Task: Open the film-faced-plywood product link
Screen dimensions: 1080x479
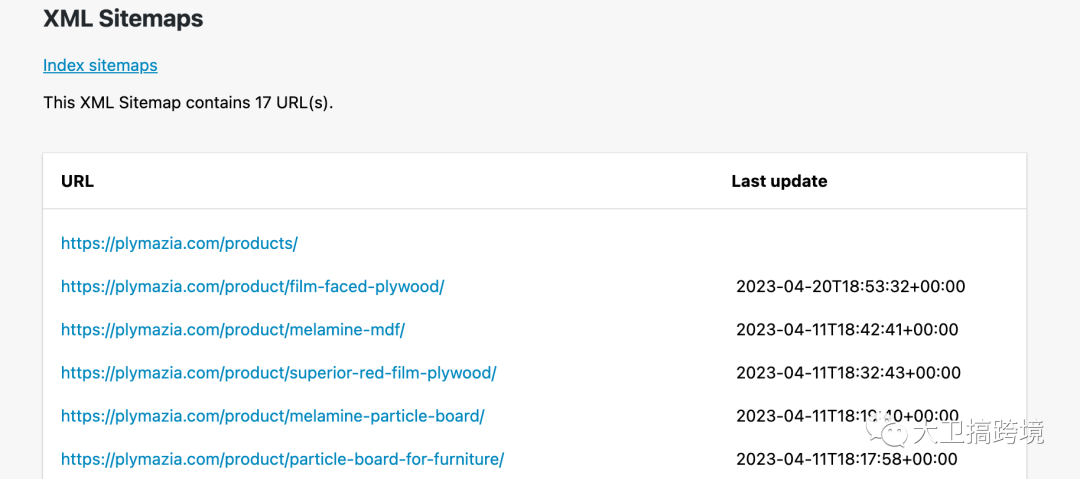Action: click(x=252, y=286)
